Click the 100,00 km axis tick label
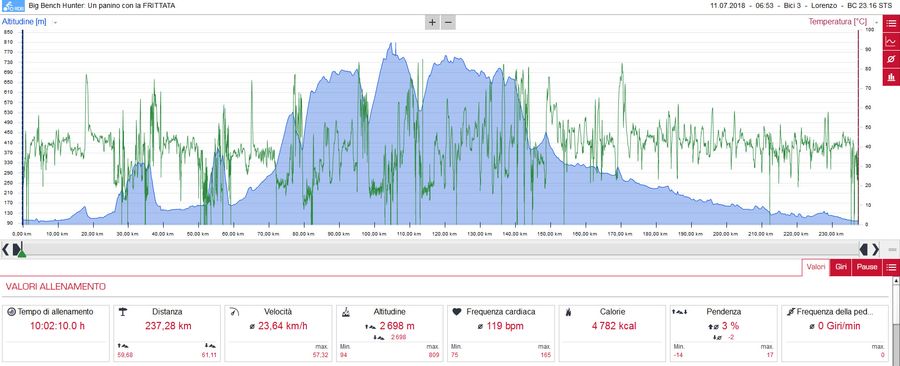Screen dimensions: 900x366 pos(374,234)
